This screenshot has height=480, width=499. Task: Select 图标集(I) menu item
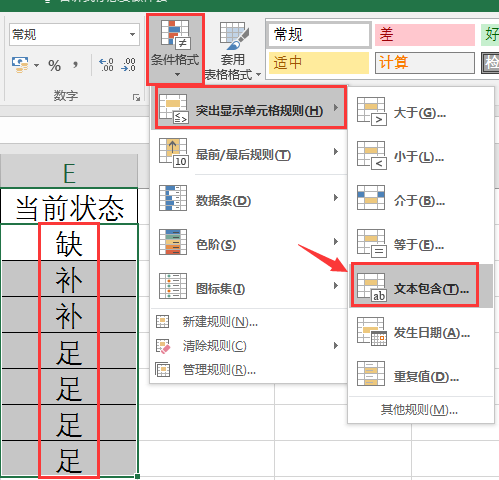[248, 287]
